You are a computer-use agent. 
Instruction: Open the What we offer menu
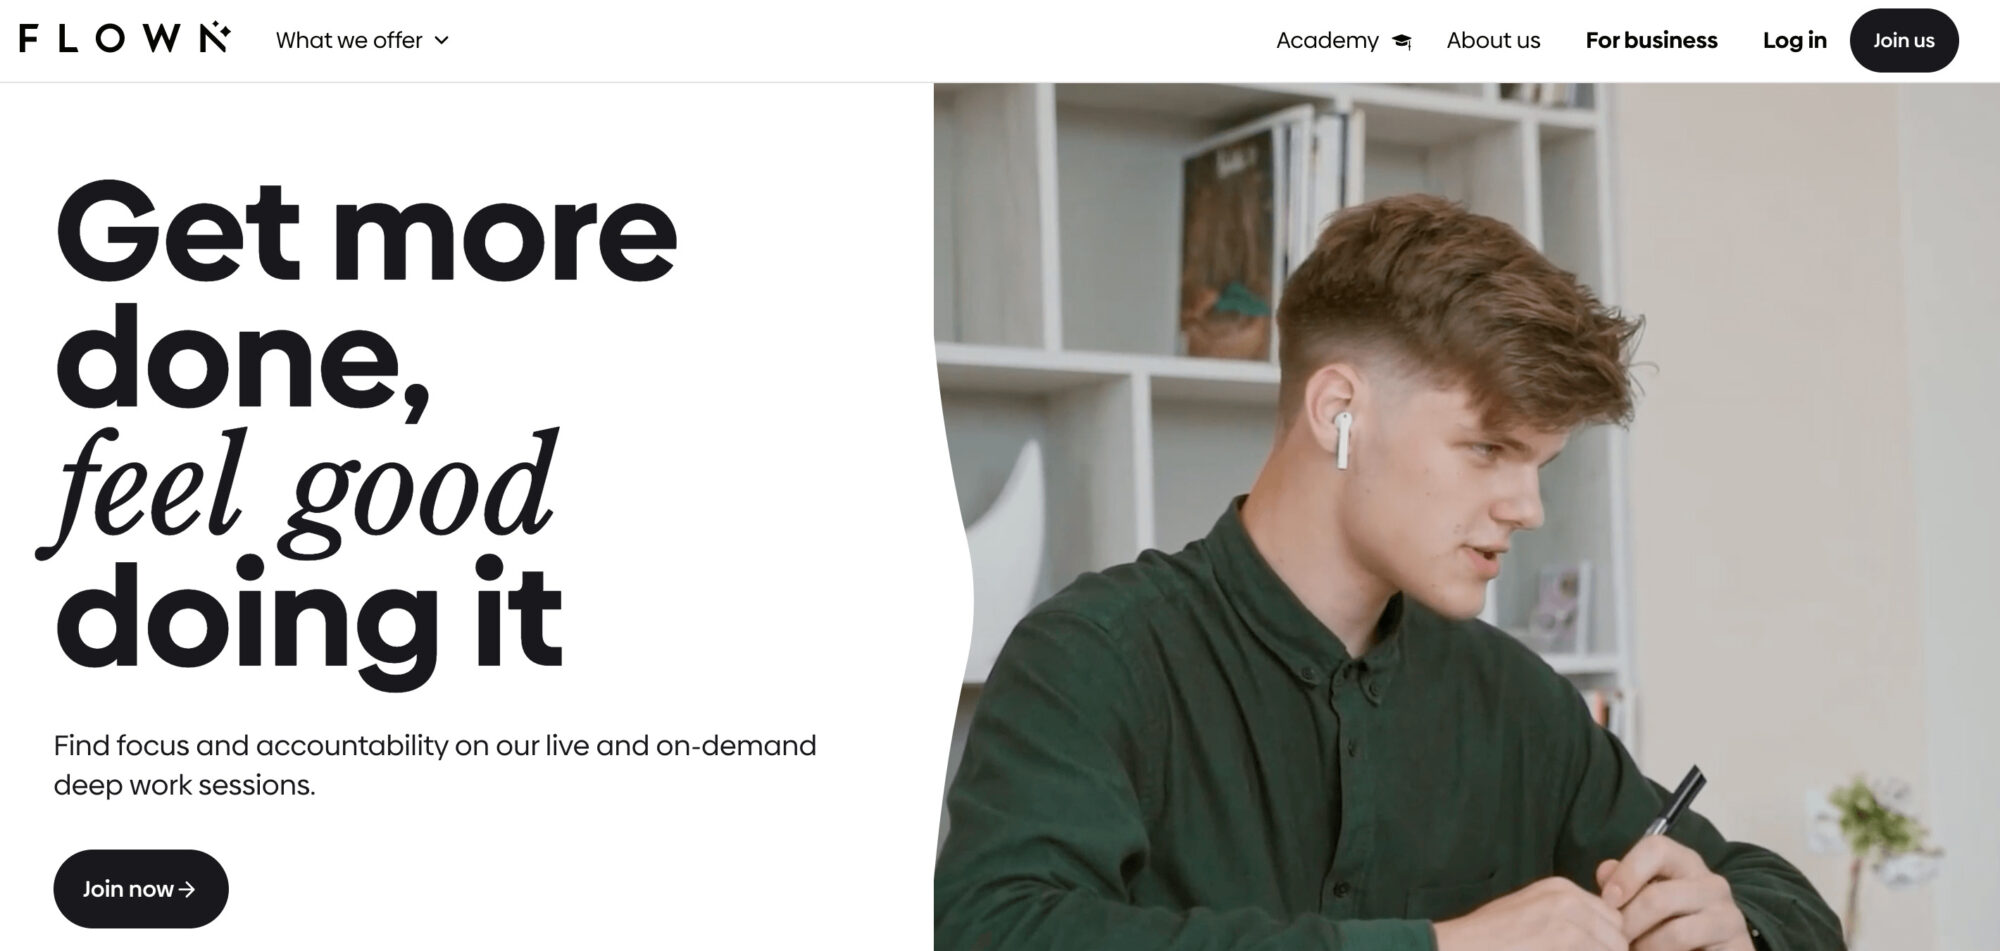[x=362, y=41]
